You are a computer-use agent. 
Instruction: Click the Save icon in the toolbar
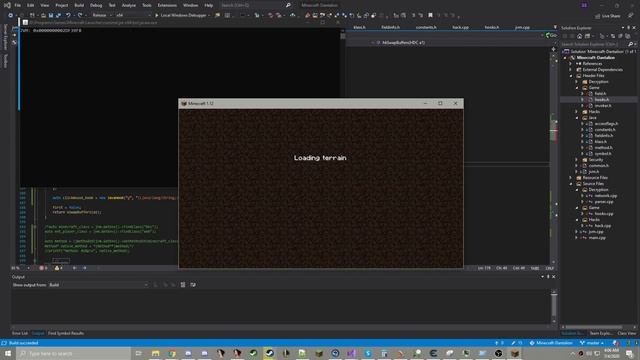tap(51, 16)
